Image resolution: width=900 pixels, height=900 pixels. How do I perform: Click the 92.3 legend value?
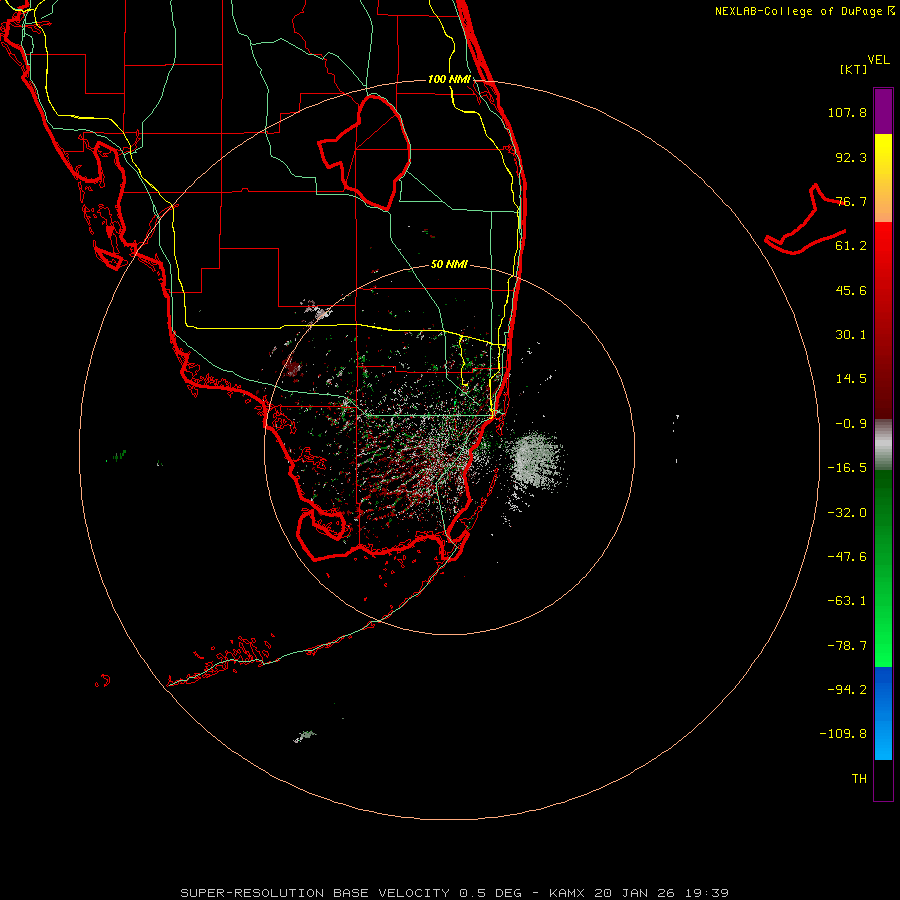851,157
